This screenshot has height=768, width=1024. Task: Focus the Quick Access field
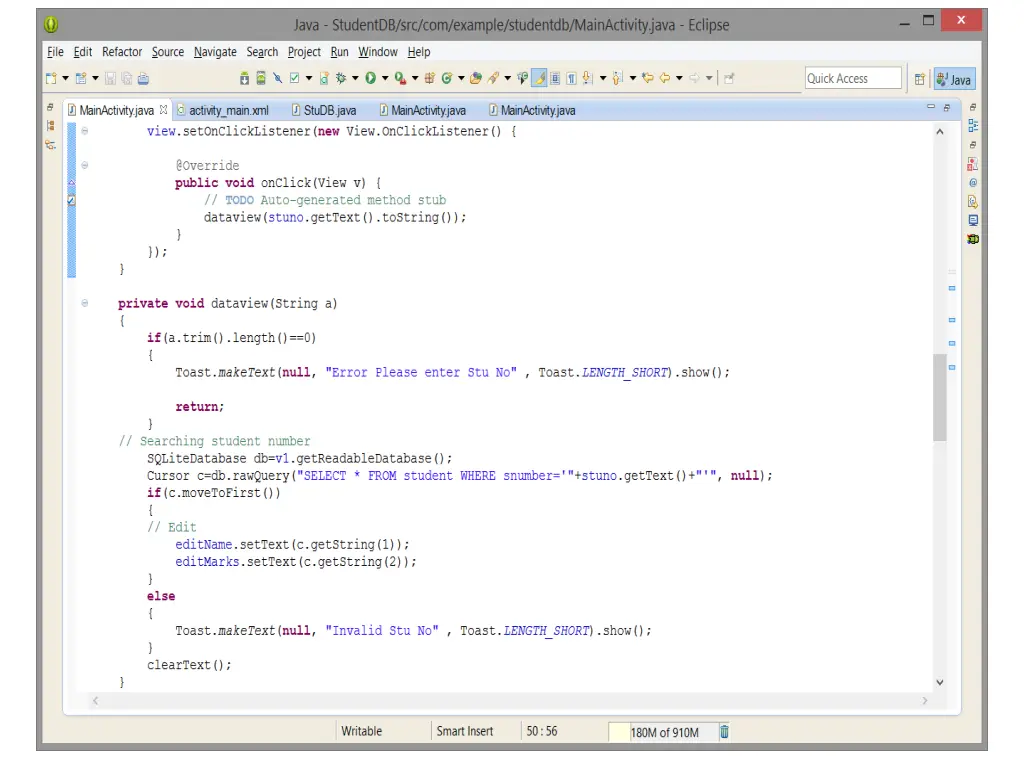[x=853, y=78]
